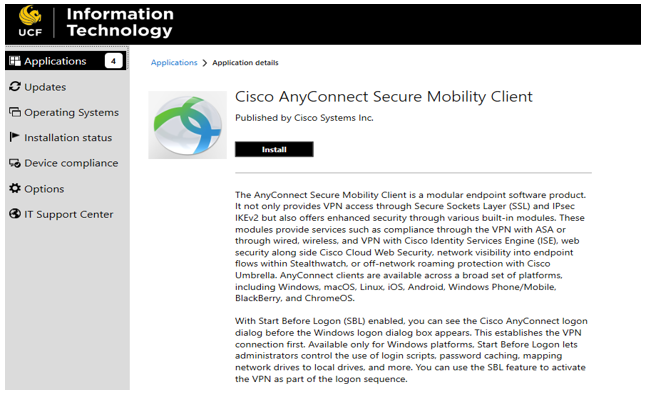Click the Updates refresh arrows icon

pos(15,87)
